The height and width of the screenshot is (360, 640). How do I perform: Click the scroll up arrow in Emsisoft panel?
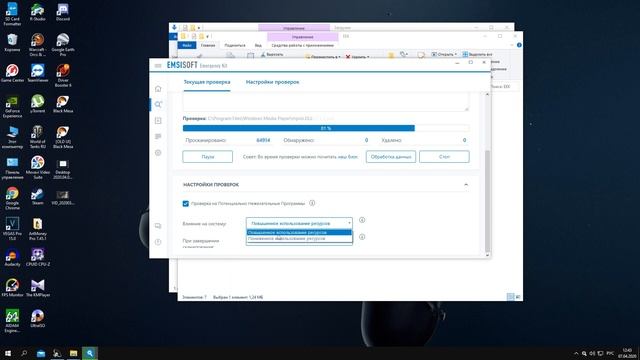[x=487, y=94]
